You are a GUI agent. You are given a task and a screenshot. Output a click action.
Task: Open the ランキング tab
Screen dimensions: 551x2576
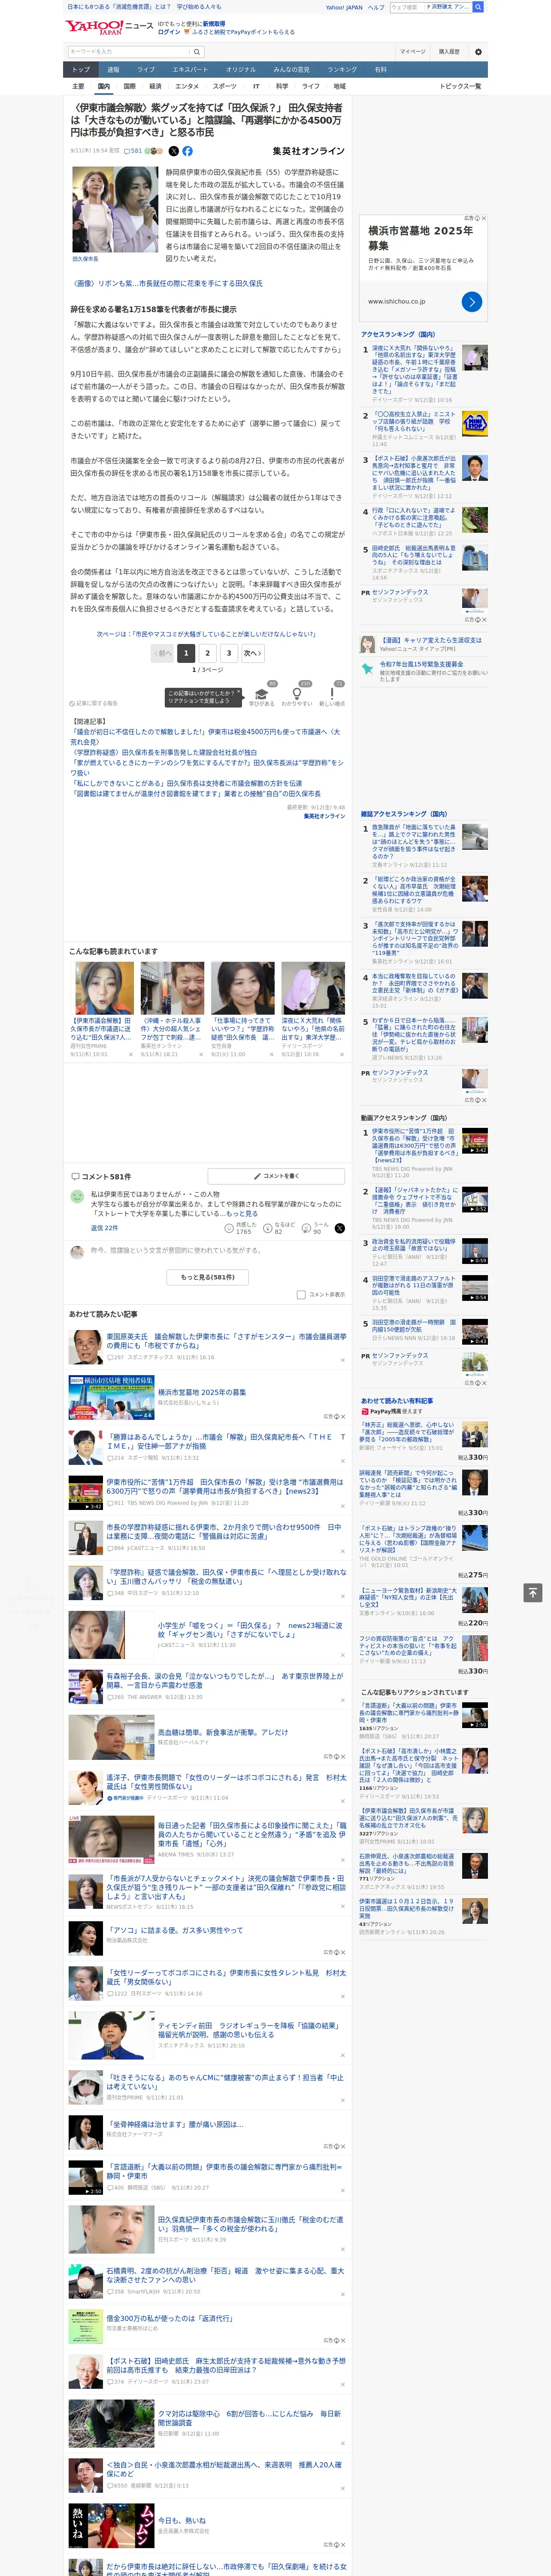click(342, 70)
